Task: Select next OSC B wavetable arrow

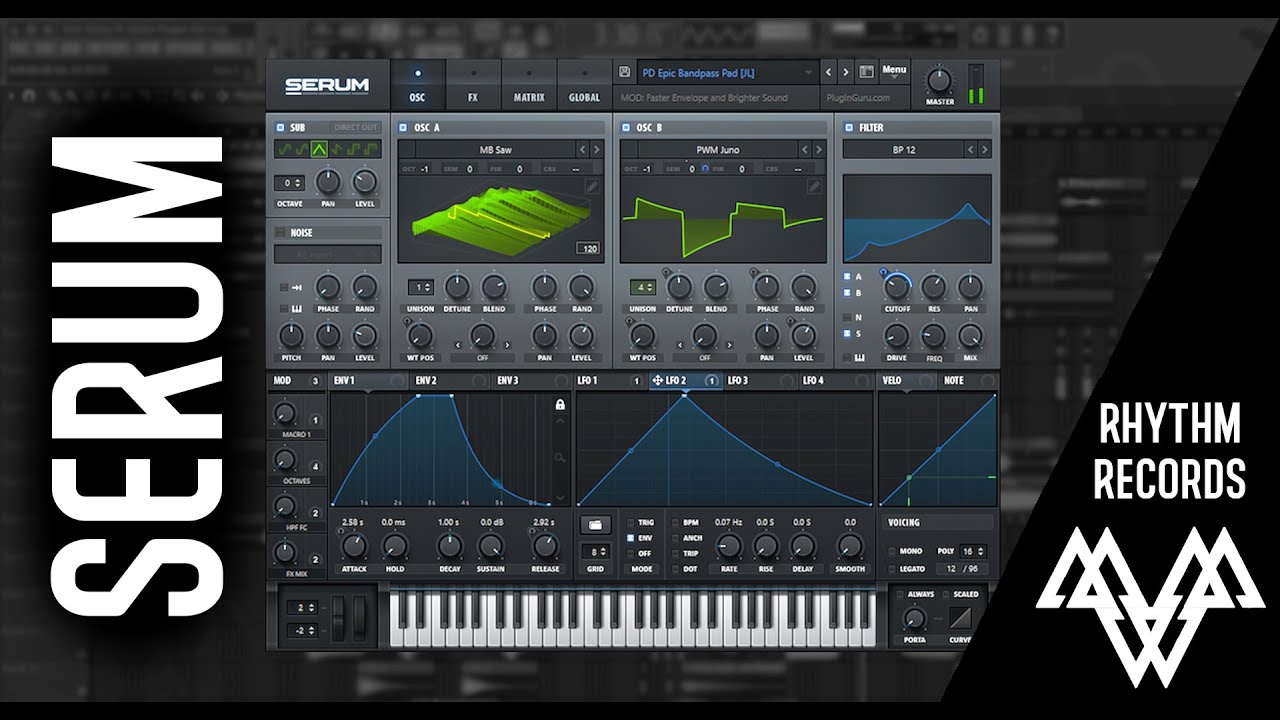Action: (x=819, y=150)
